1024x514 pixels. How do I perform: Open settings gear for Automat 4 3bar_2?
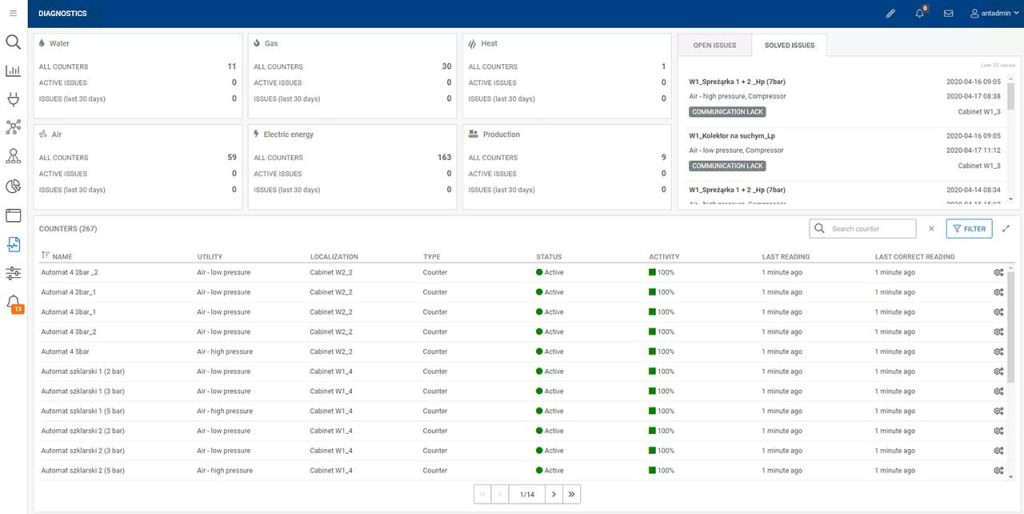pos(999,332)
